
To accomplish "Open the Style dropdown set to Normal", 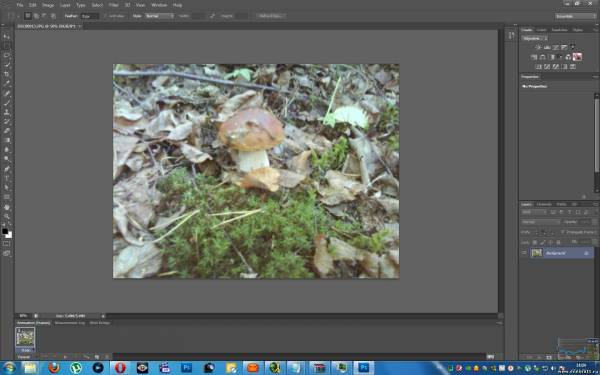I will click(x=159, y=16).
